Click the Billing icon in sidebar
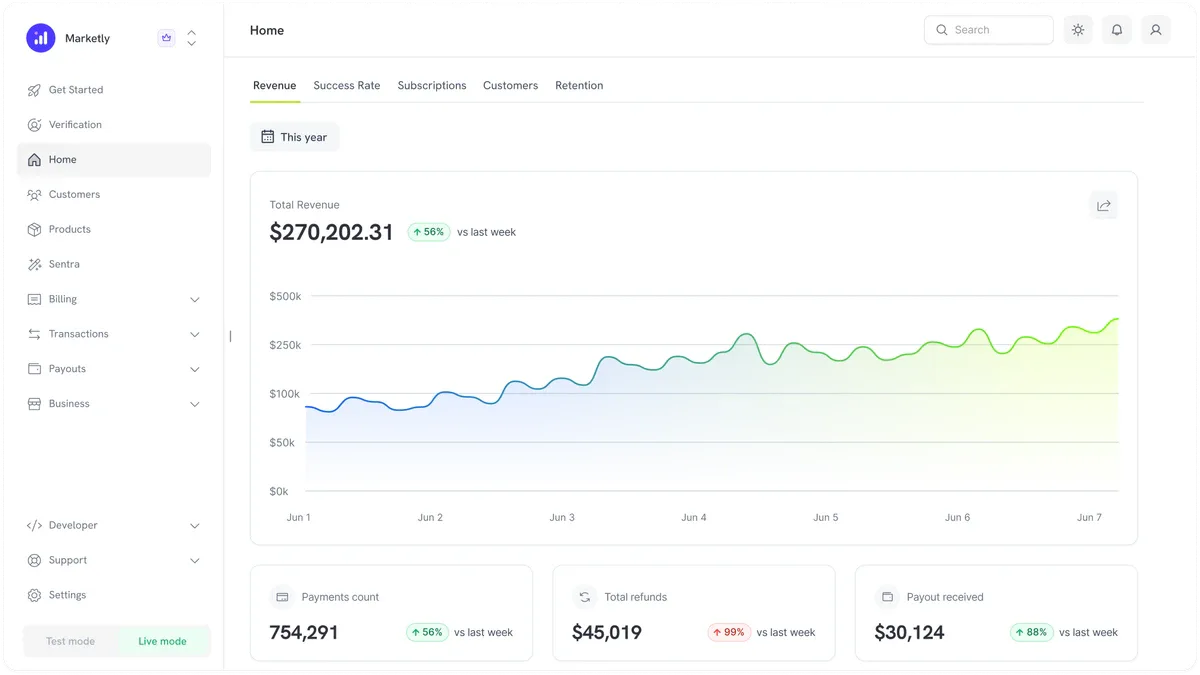 [x=34, y=299]
